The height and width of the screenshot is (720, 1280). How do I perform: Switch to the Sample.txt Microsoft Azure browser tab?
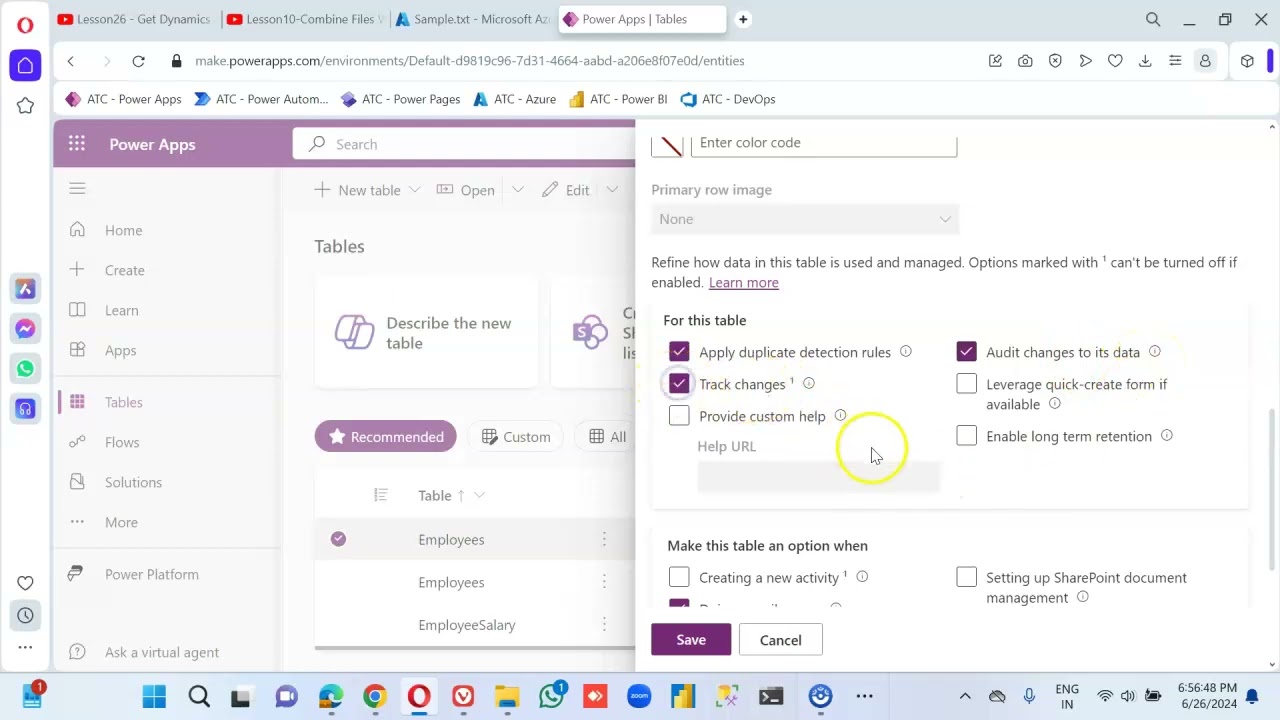472,19
